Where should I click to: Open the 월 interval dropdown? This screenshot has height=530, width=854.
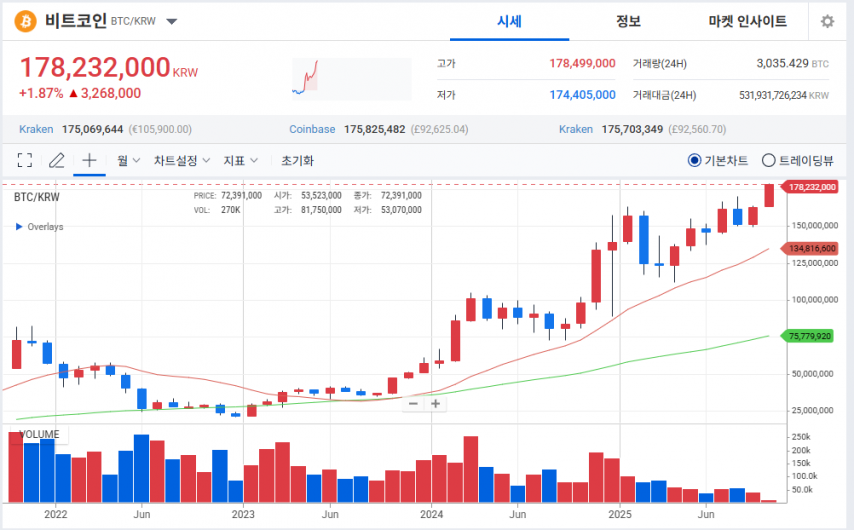point(129,160)
